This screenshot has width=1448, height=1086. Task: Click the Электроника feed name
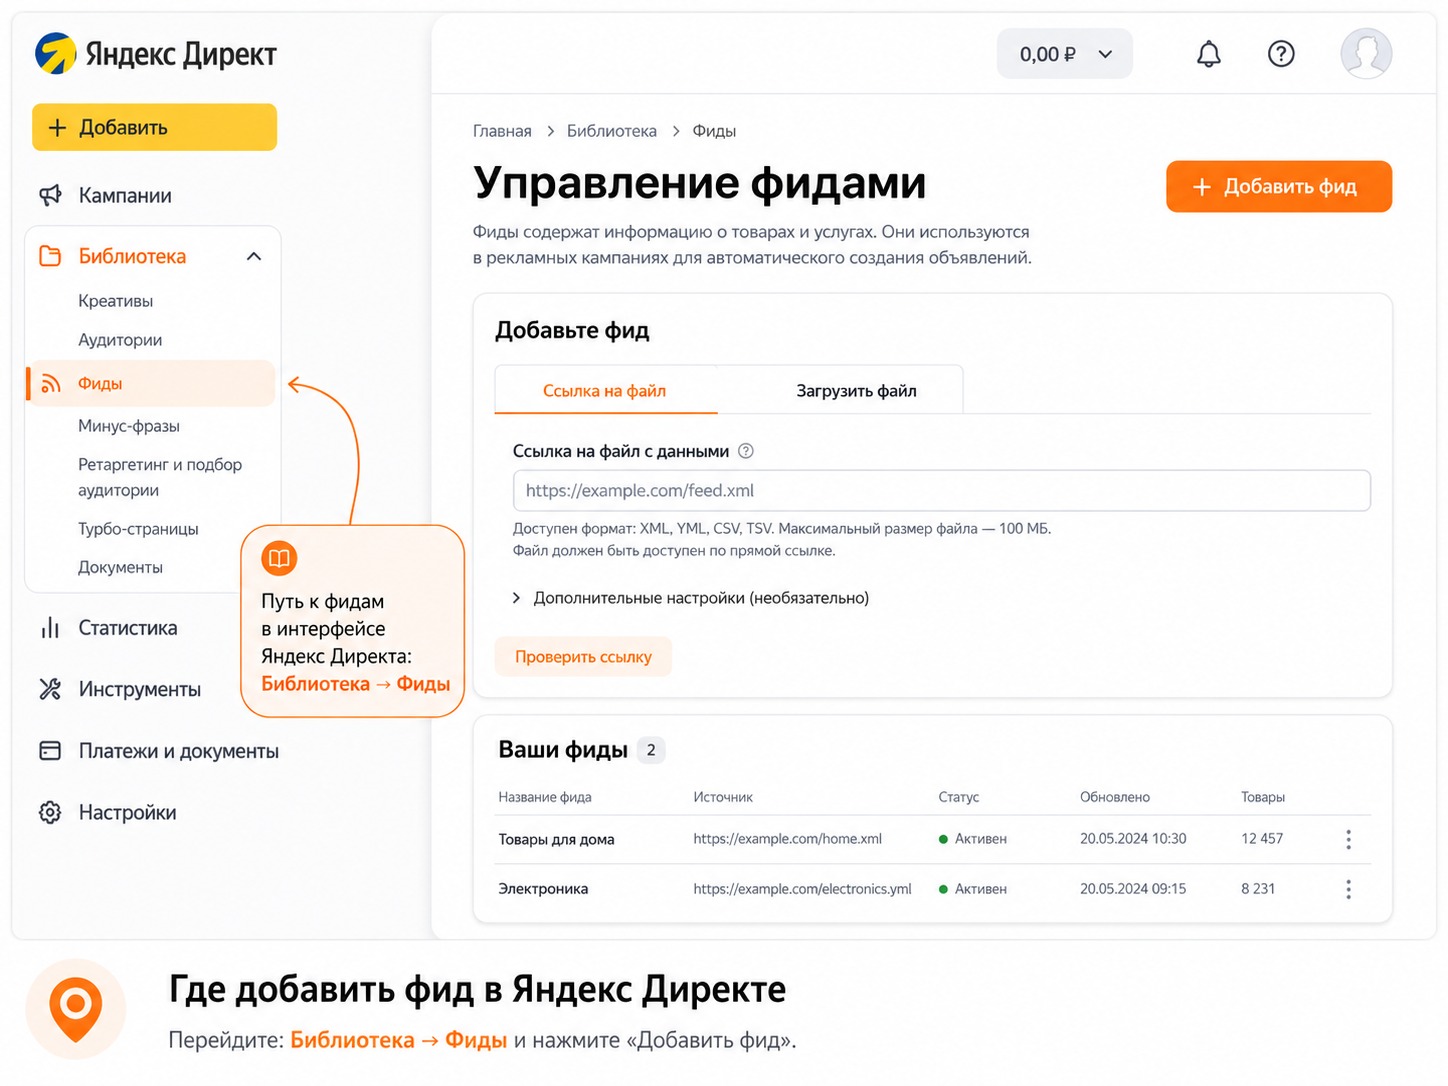click(x=543, y=889)
